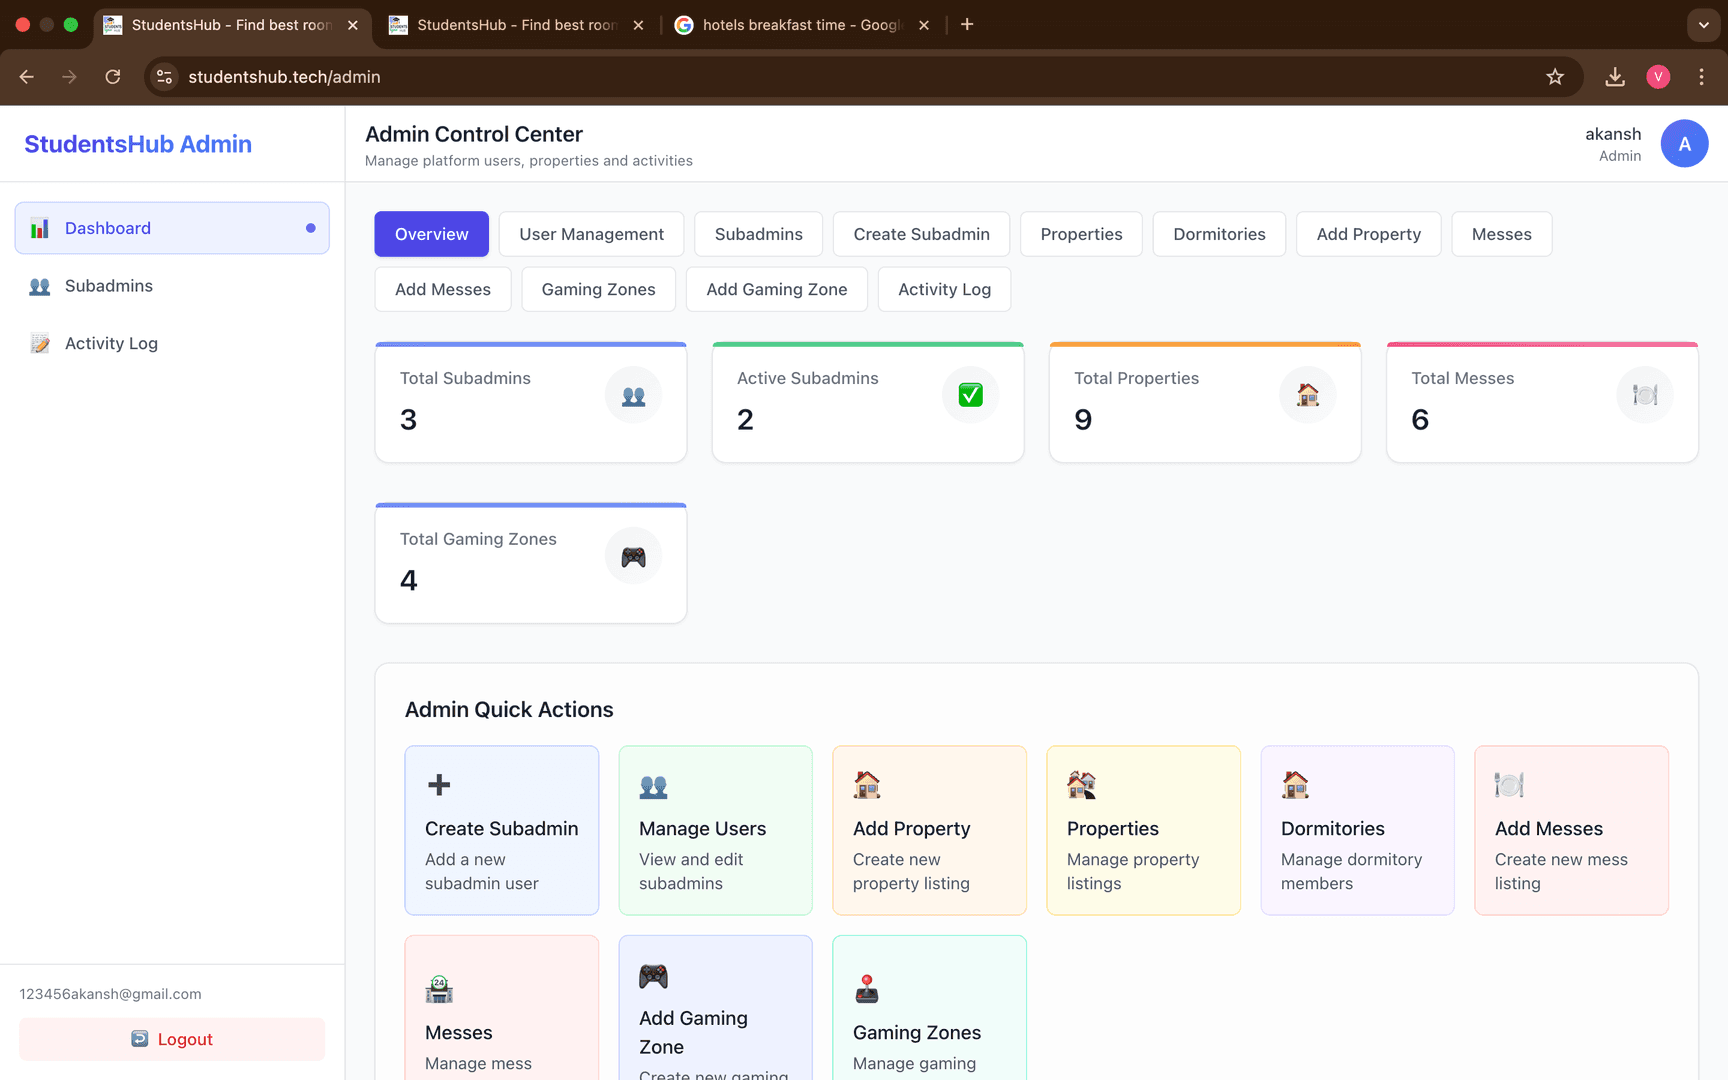
Task: Click the Add Property quick action card
Action: pos(929,830)
